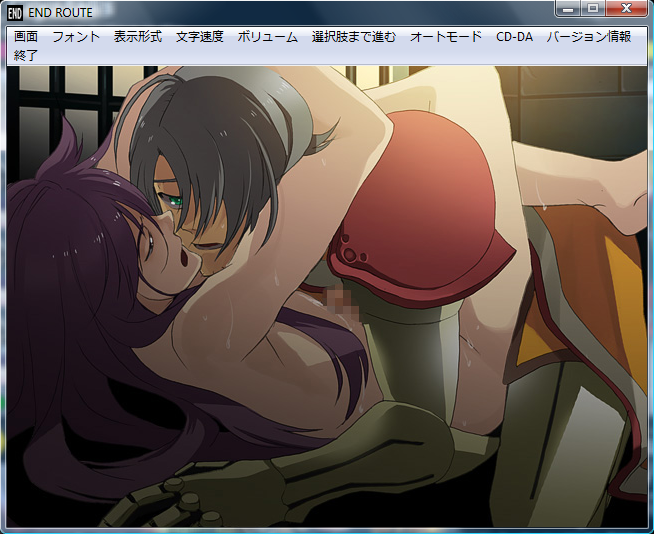Image resolution: width=654 pixels, height=534 pixels.
Task: Open the 画面 menu
Action: tap(26, 37)
